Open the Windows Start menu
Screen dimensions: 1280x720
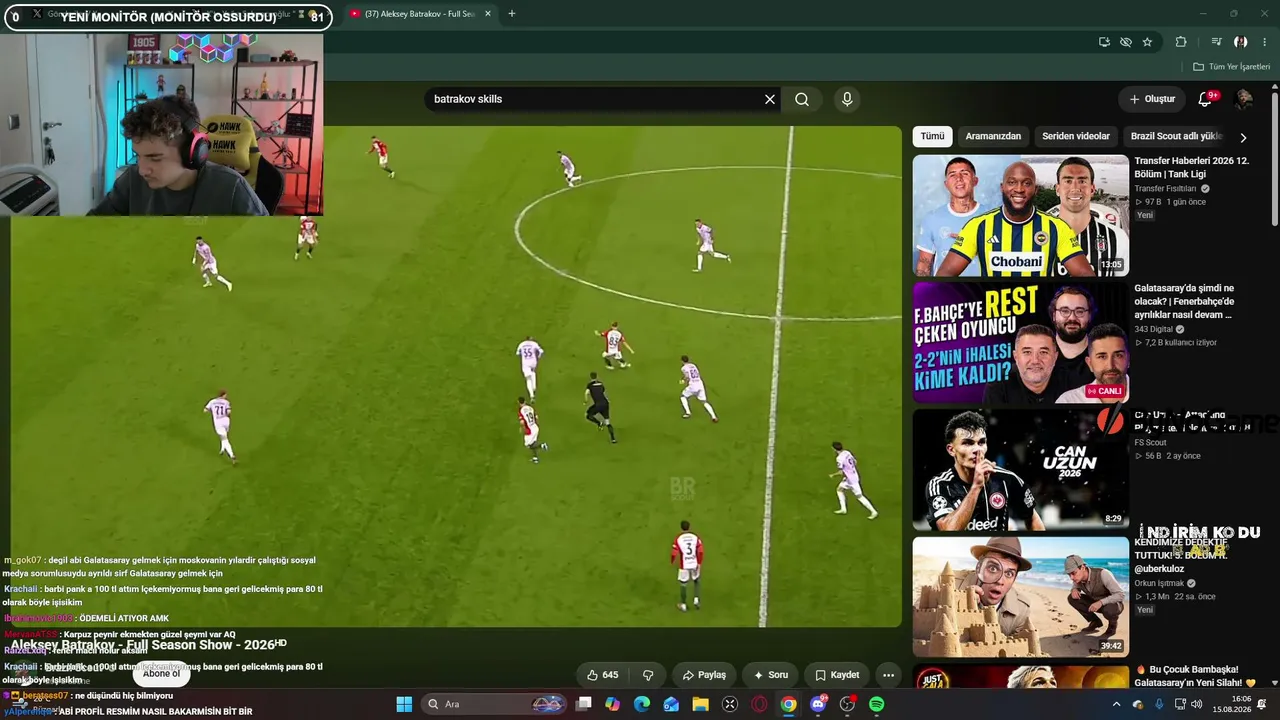404,704
